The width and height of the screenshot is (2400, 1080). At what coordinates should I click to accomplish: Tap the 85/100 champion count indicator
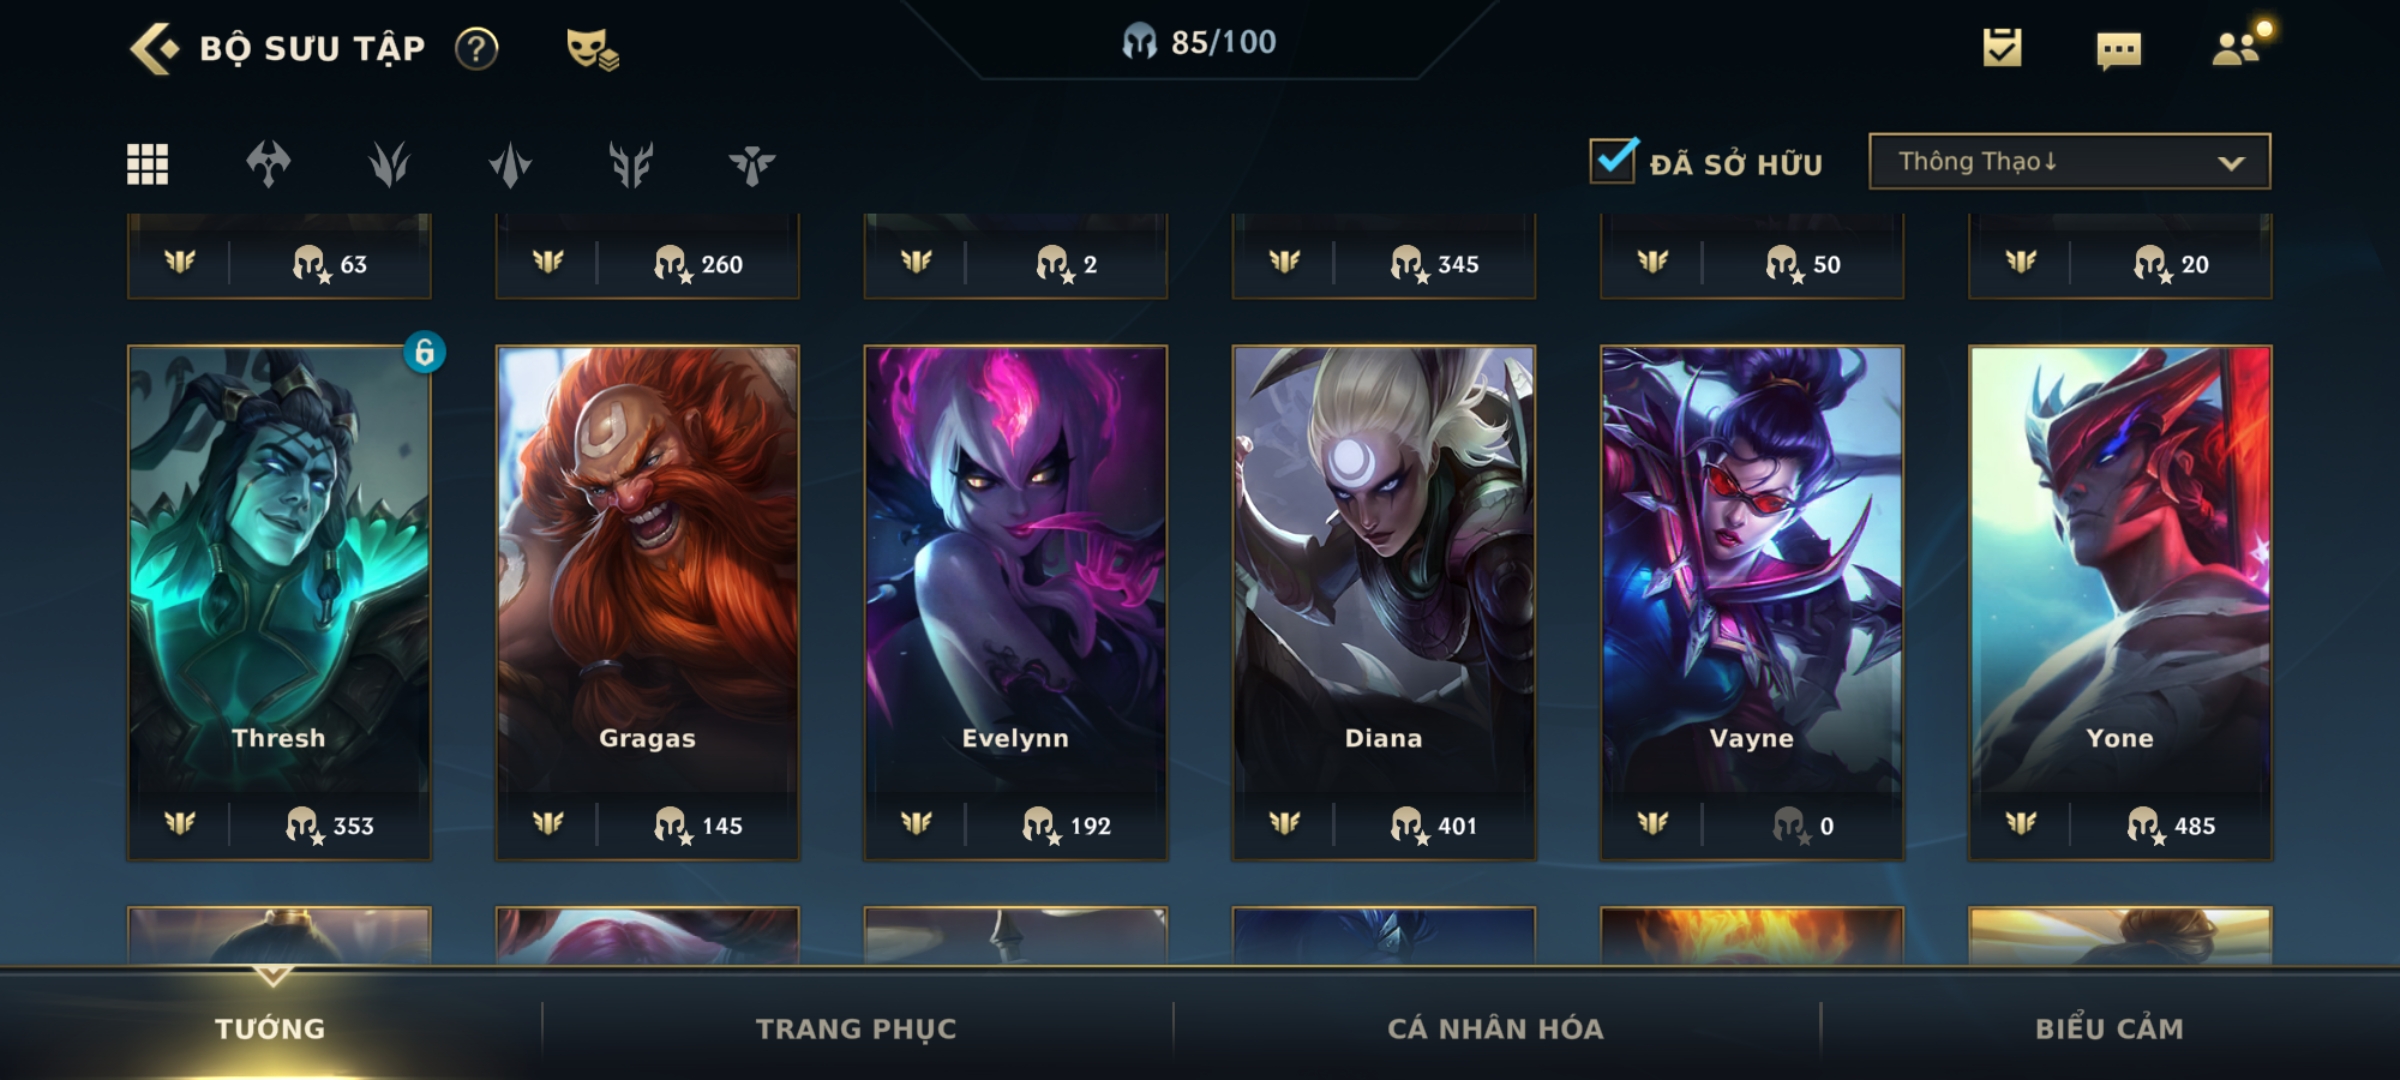click(x=1198, y=42)
